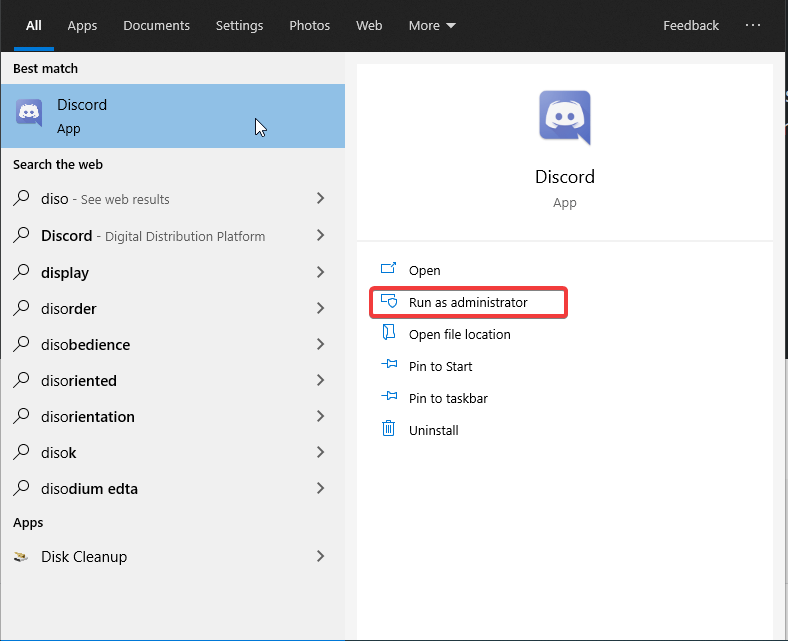Switch to the Web tab

[x=369, y=26]
